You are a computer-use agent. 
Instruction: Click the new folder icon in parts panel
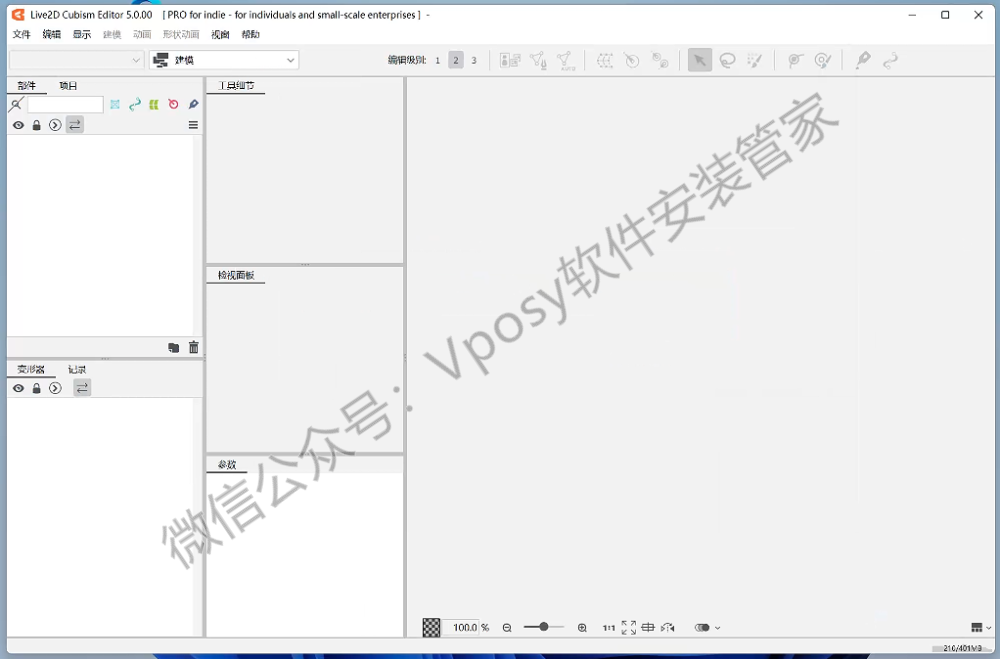173,348
